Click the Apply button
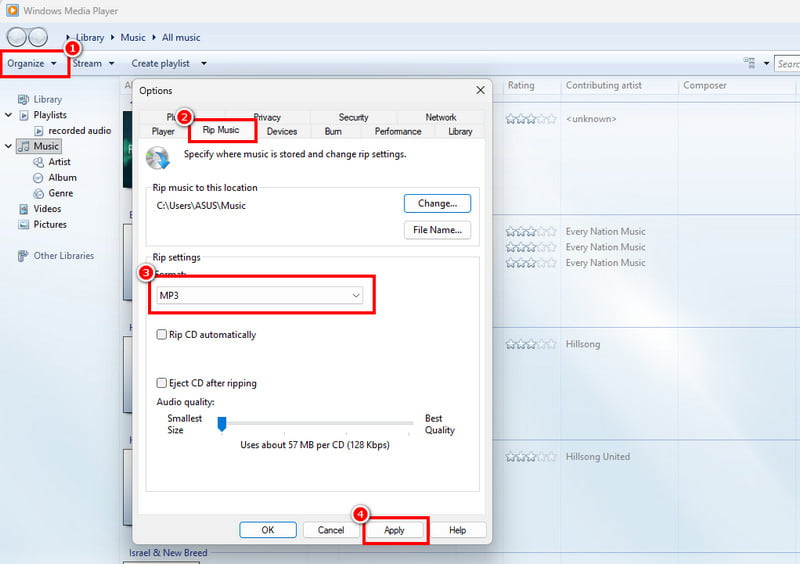The width and height of the screenshot is (800, 564). (x=394, y=530)
